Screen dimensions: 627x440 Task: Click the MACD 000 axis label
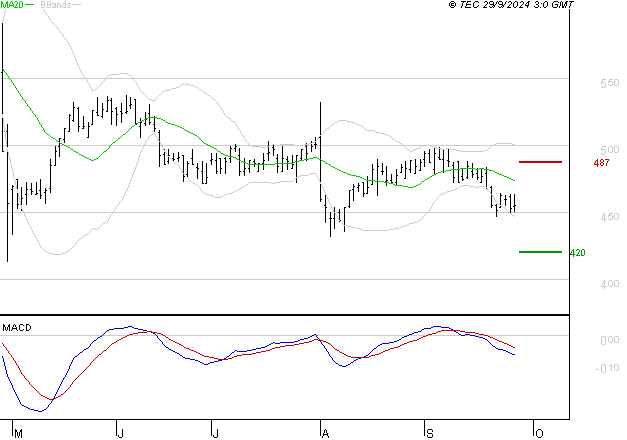click(x=610, y=340)
